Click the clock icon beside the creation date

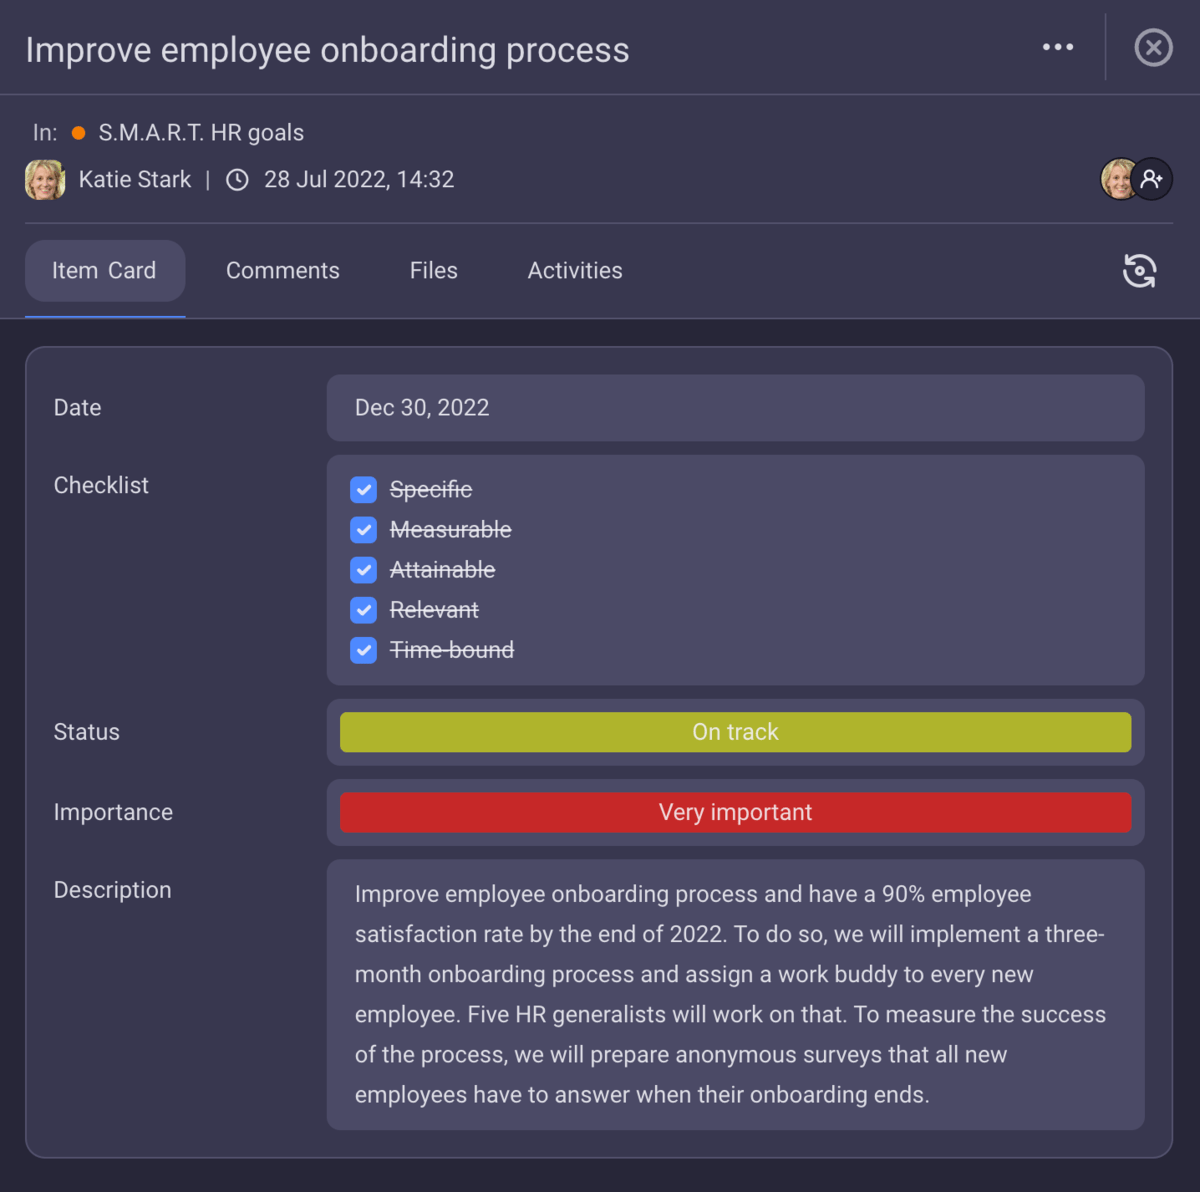click(x=236, y=179)
